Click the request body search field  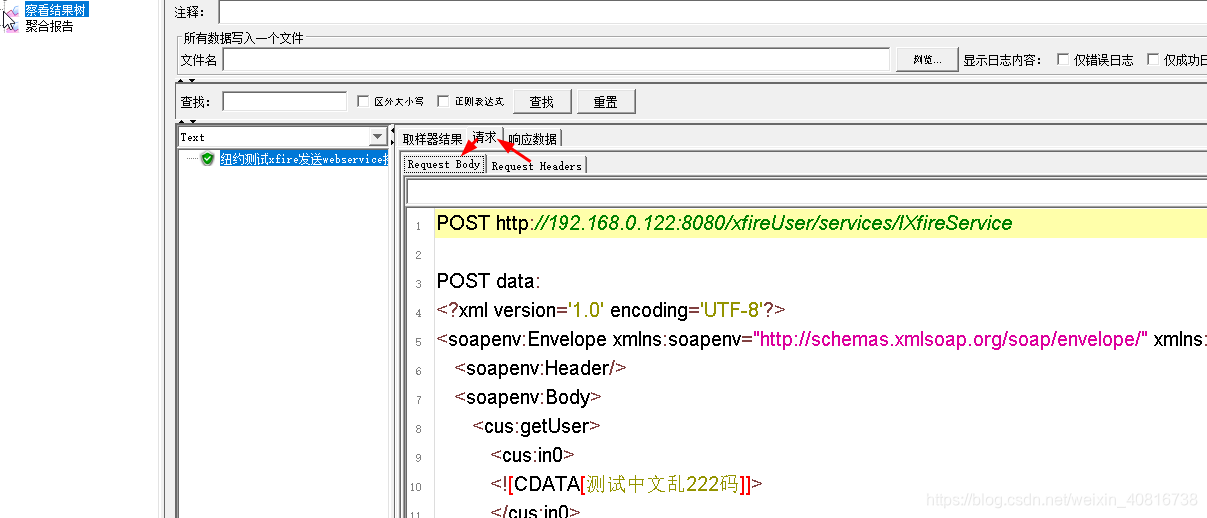pos(806,192)
